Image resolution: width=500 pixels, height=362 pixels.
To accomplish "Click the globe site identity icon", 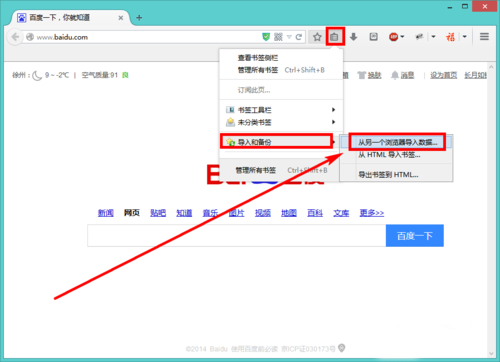I will [x=30, y=37].
